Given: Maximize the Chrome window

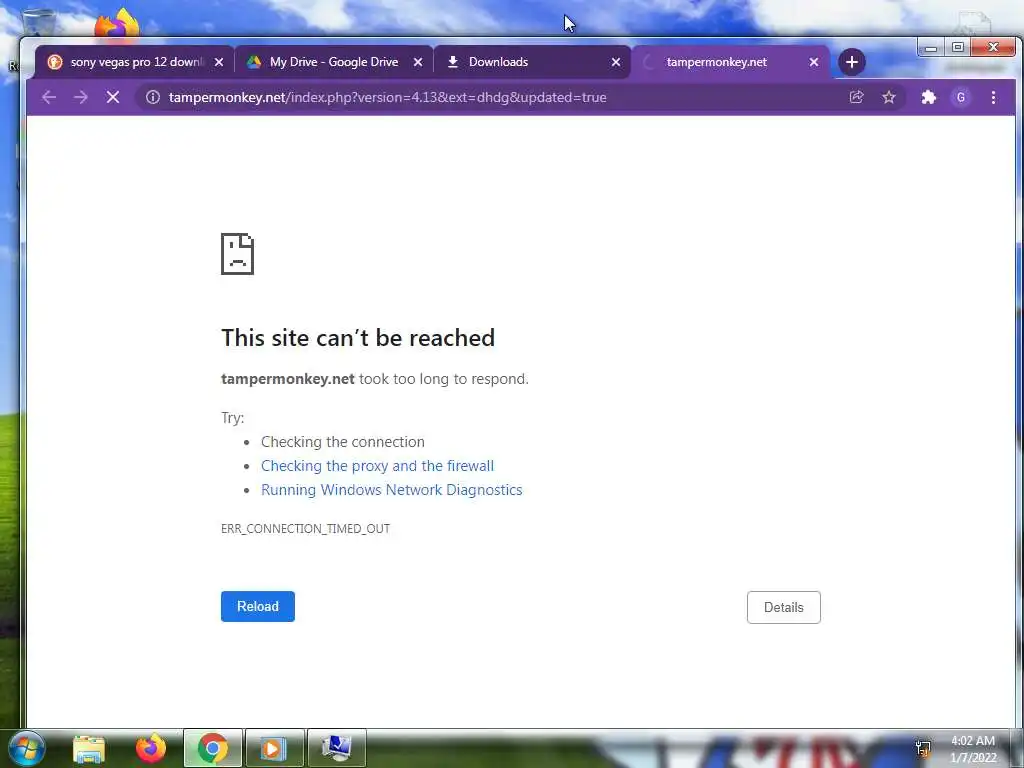Looking at the screenshot, I should click(x=958, y=47).
